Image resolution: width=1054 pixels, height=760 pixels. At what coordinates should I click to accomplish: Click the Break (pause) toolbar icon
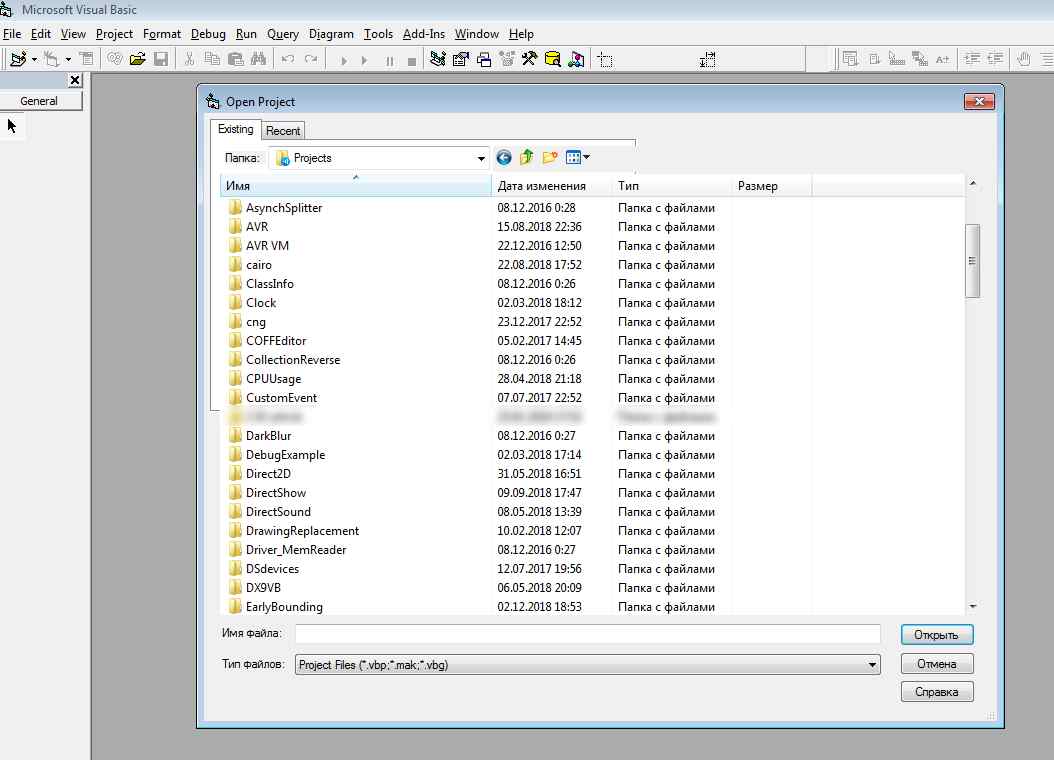pos(389,60)
